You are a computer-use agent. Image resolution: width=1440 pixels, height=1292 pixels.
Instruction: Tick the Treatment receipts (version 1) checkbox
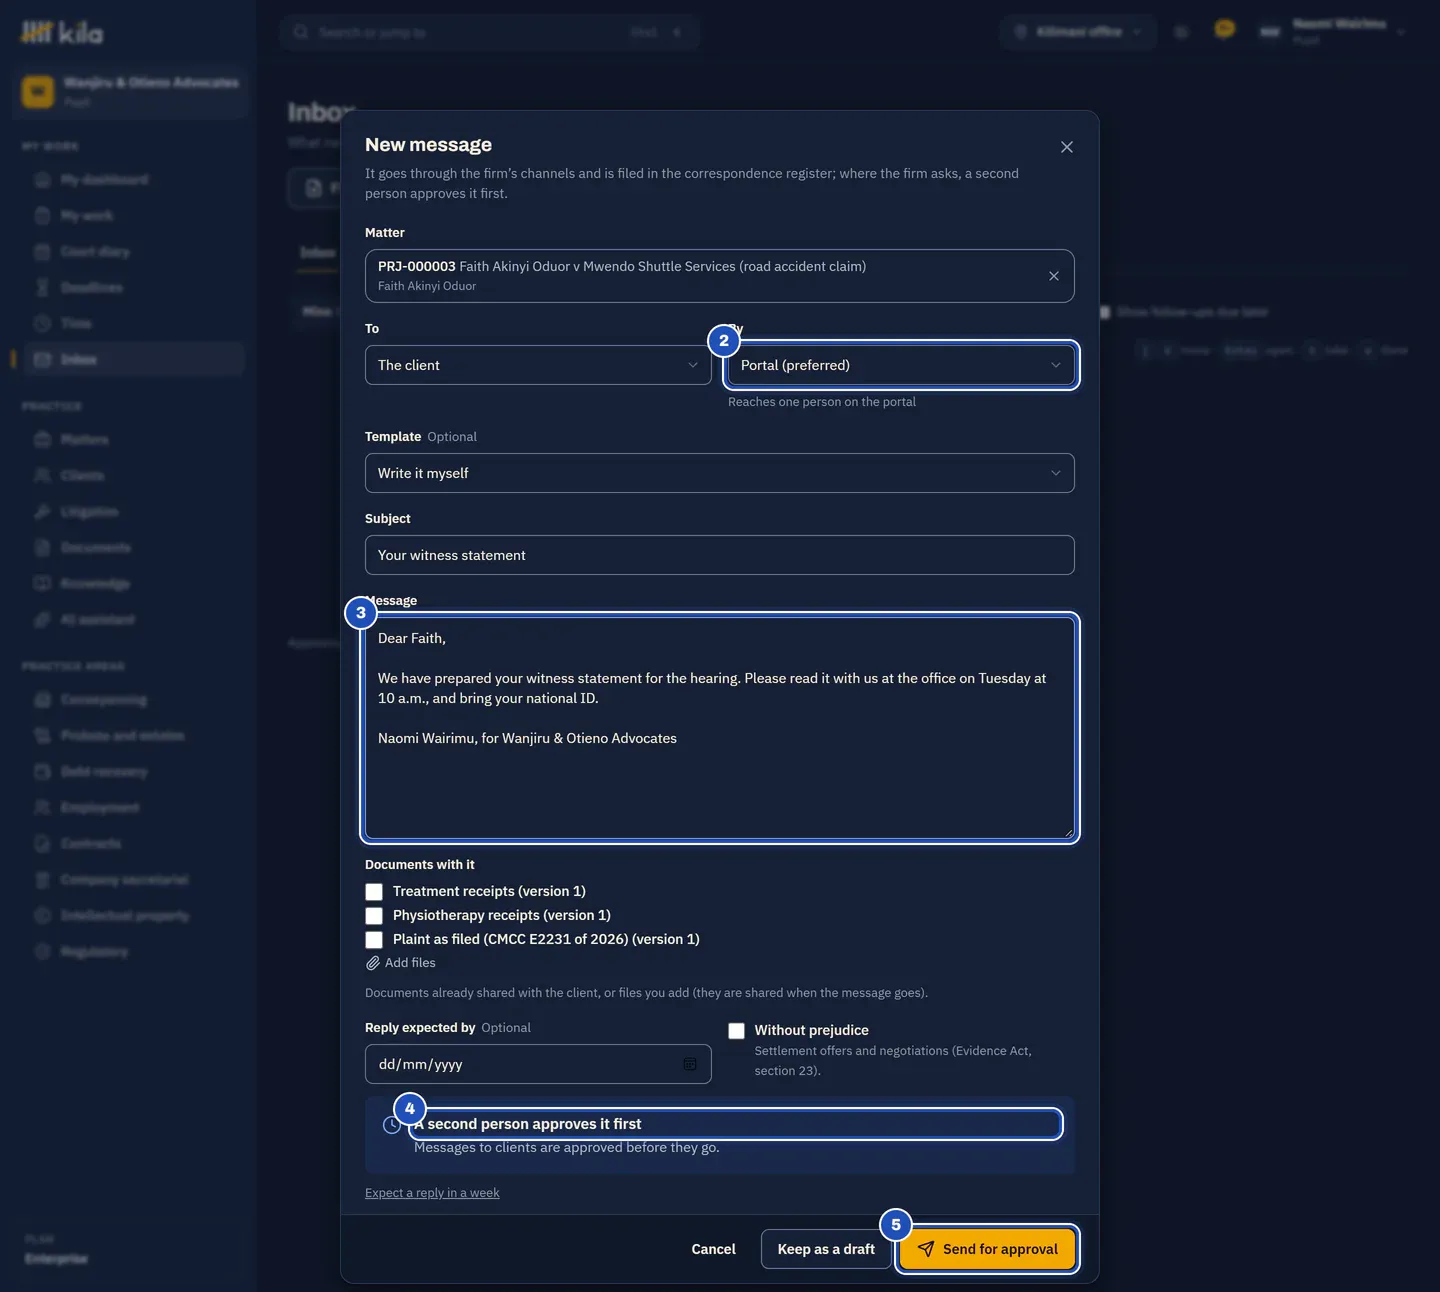(x=374, y=891)
